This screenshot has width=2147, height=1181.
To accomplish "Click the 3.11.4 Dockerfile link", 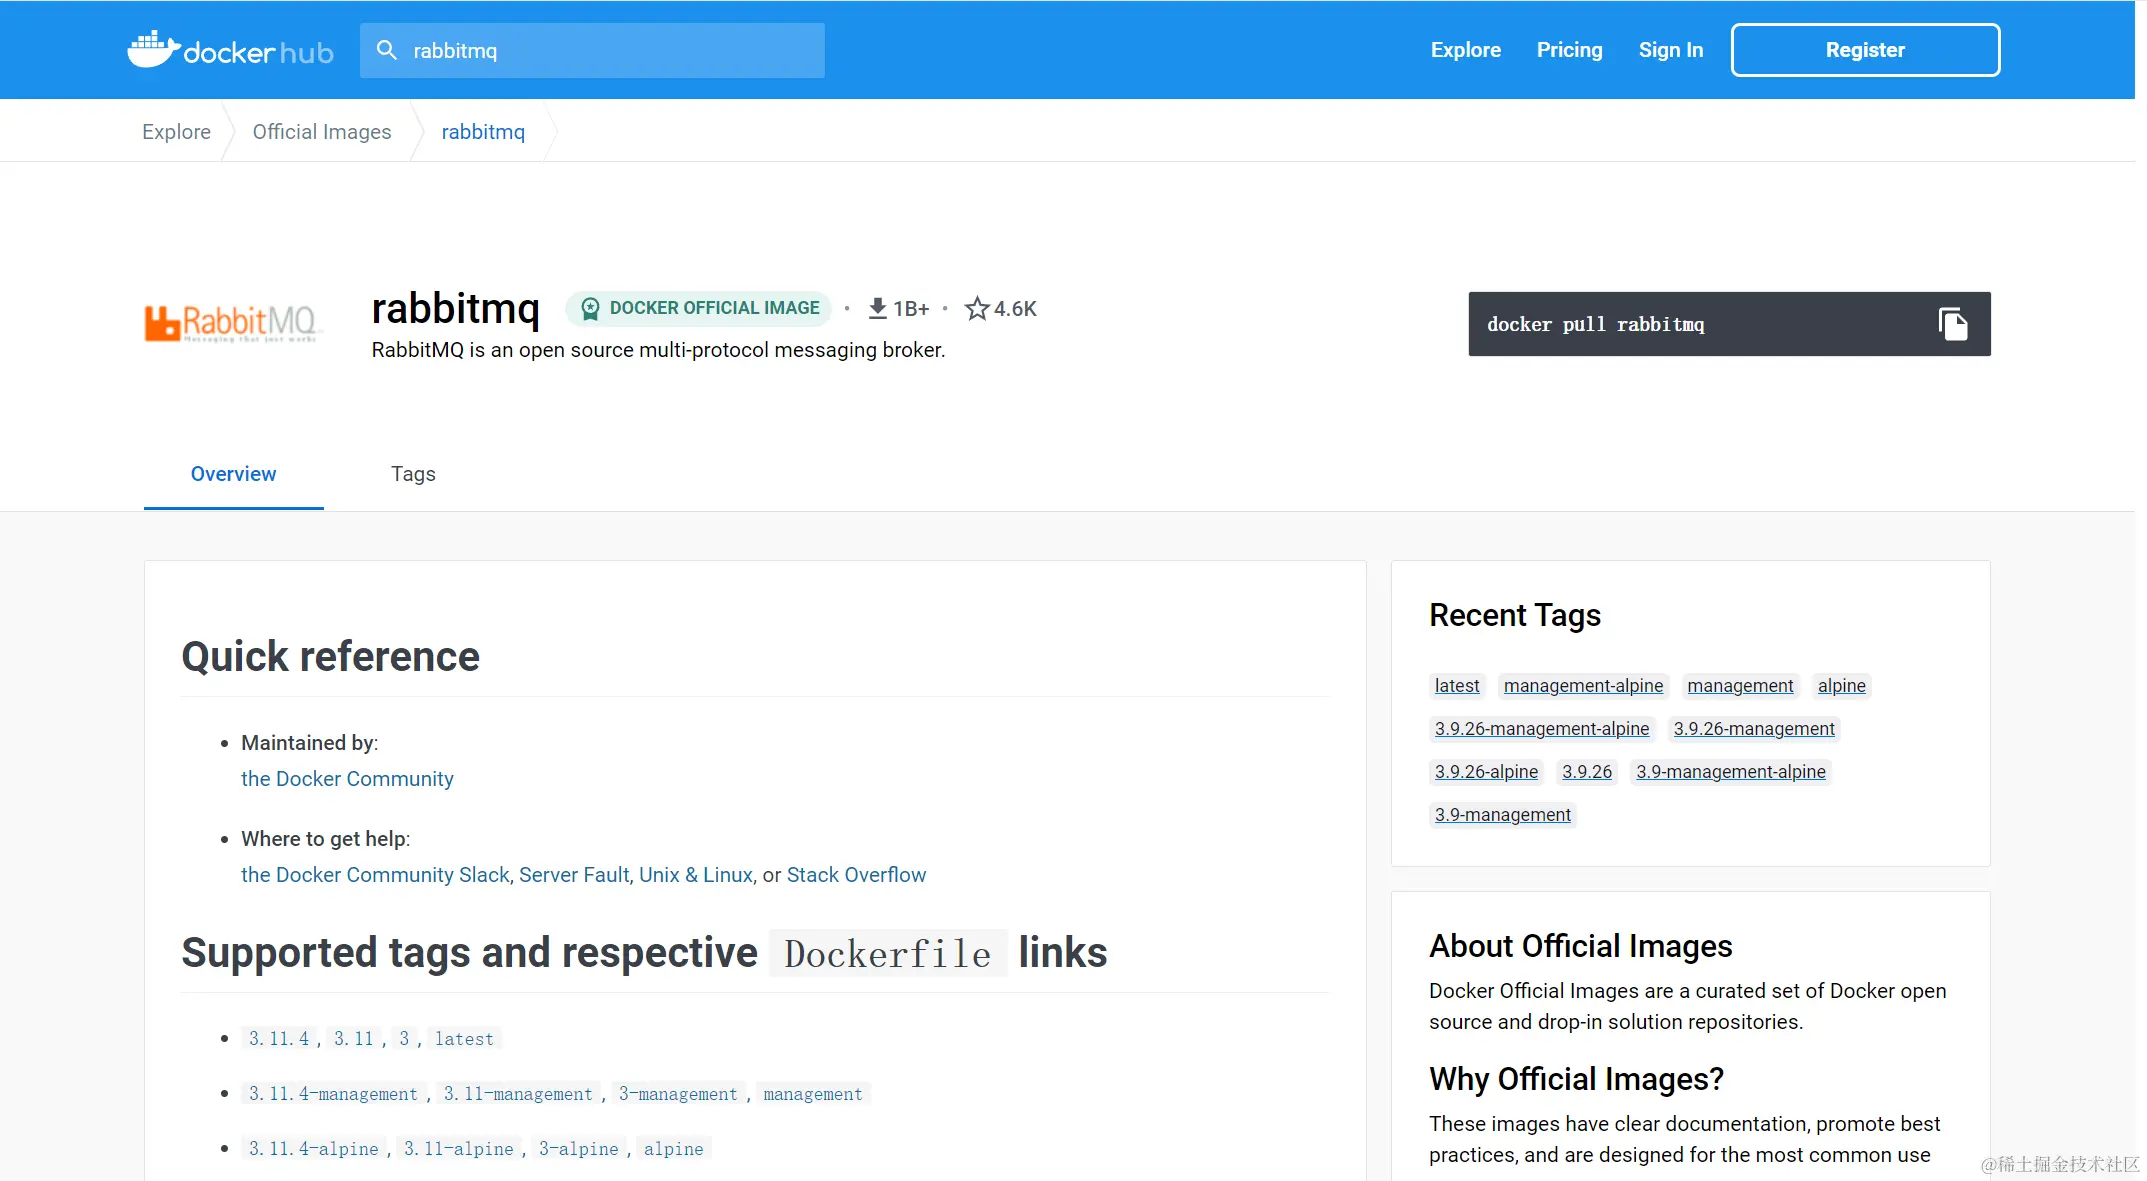I will 279,1039.
